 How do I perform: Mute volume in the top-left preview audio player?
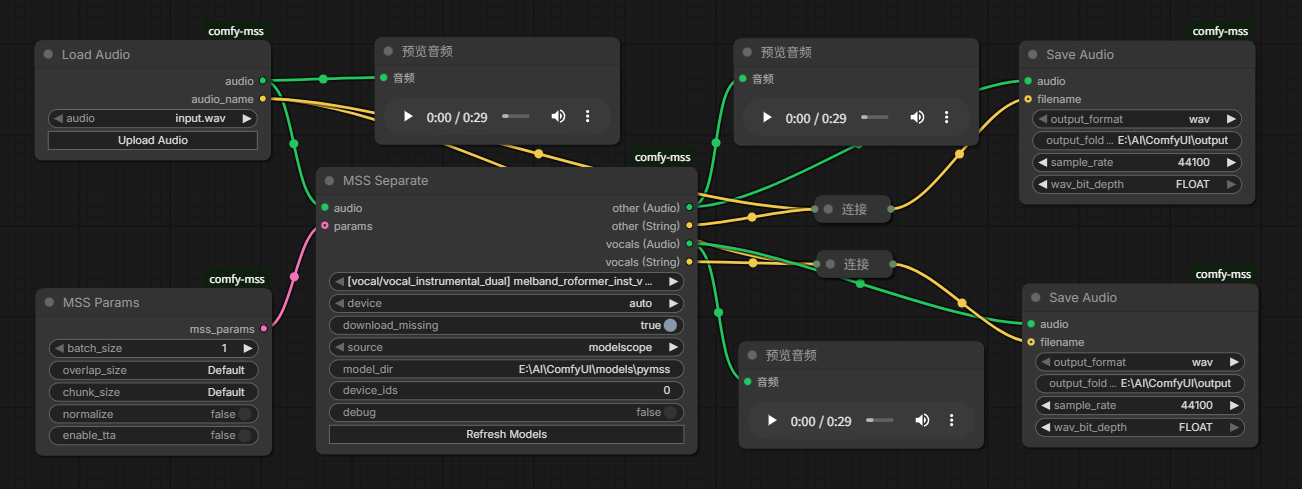559,117
